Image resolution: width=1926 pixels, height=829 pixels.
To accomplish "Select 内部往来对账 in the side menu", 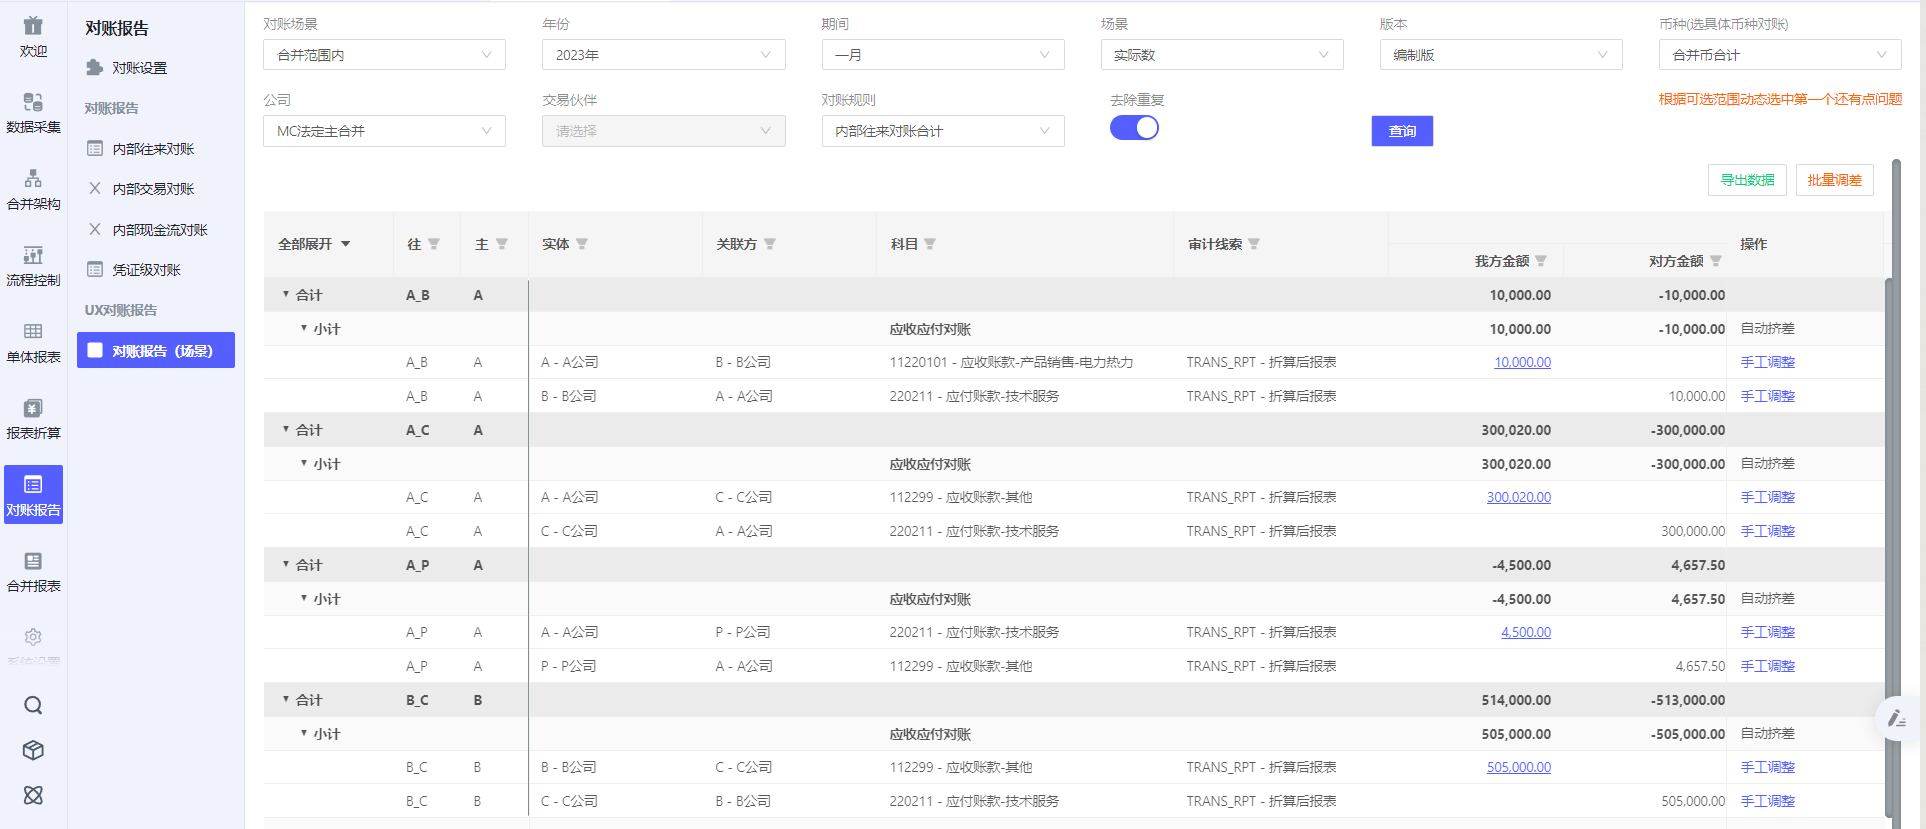I will point(153,149).
